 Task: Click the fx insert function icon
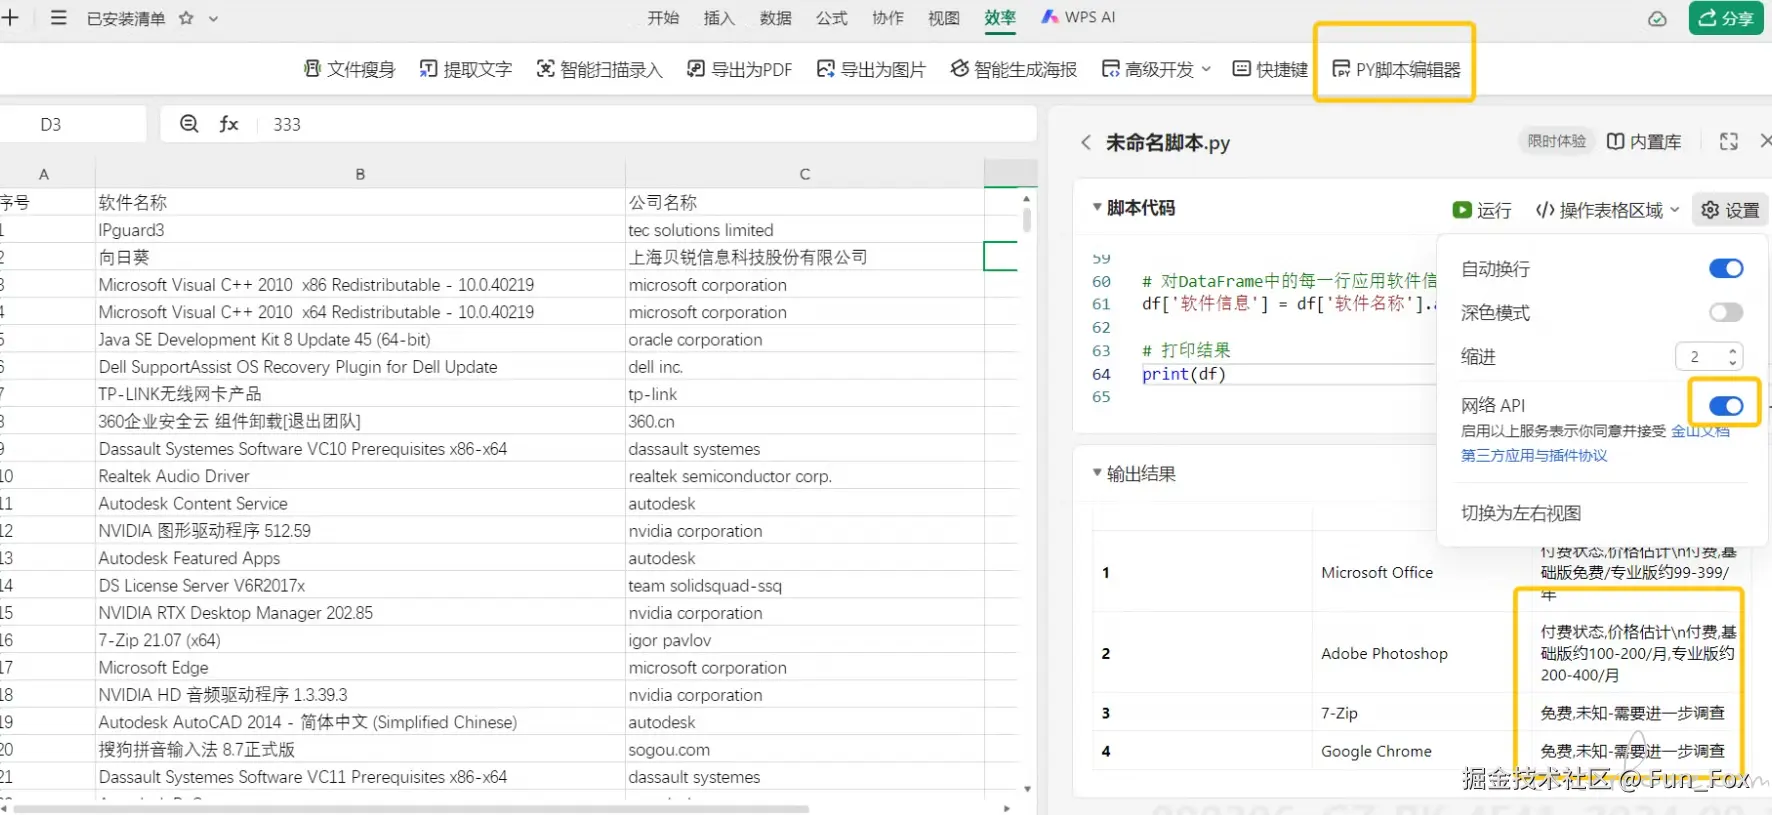pyautogui.click(x=229, y=124)
